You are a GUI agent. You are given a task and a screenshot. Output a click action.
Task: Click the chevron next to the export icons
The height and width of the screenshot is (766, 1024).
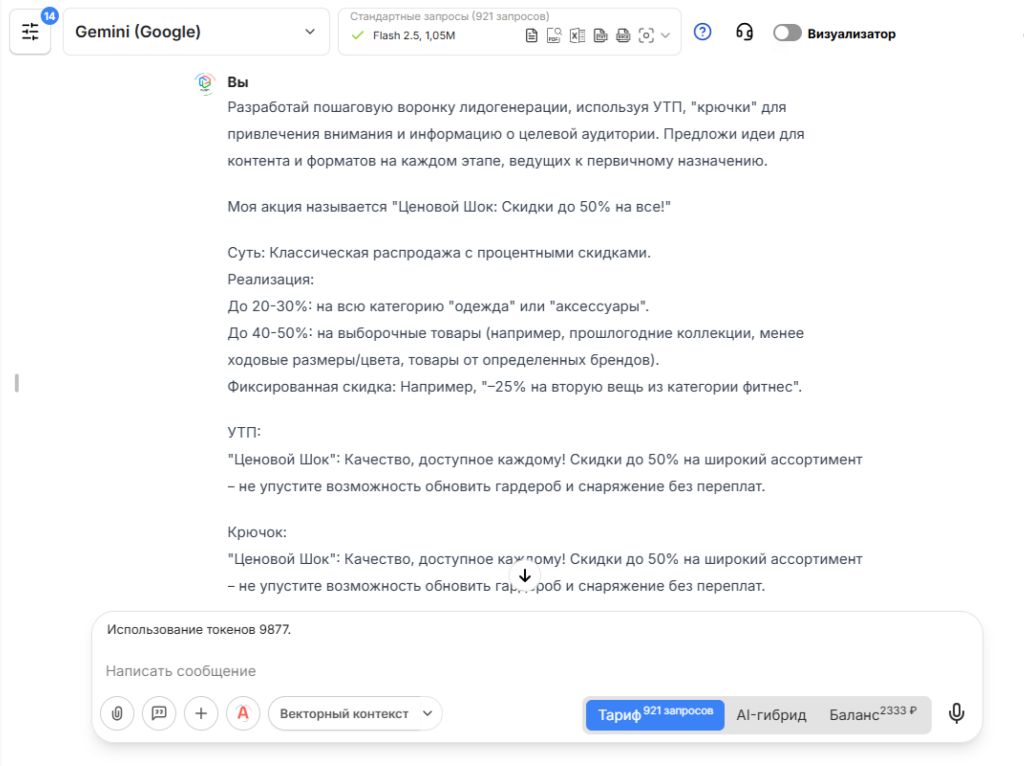[665, 35]
